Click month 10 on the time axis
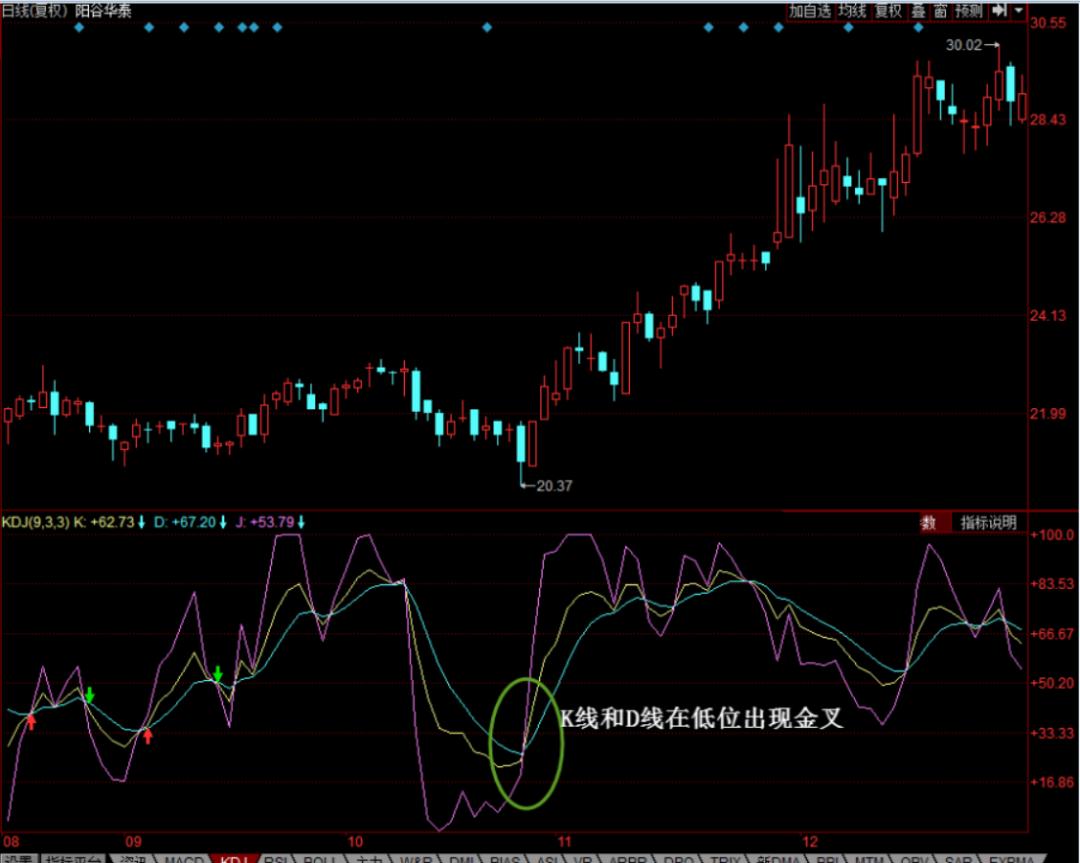Screen dimensions: 1080x863 pyautogui.click(x=355, y=841)
